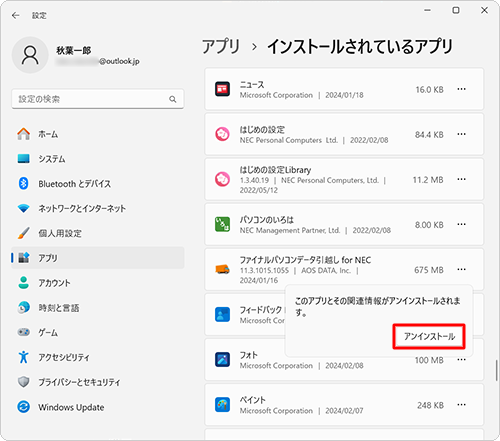Select the アカウント label
This screenshot has width=500, height=441.
pyautogui.click(x=54, y=283)
